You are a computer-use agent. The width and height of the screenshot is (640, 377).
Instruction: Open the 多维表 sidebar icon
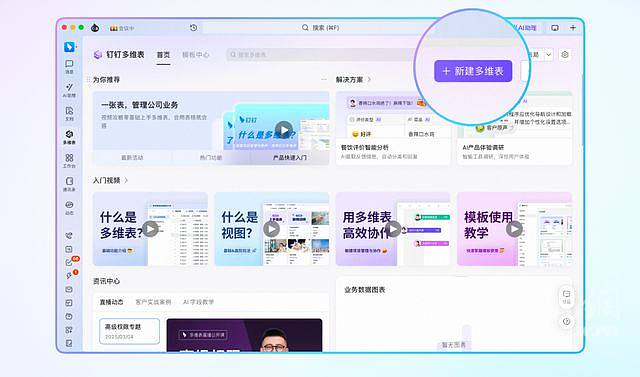point(69,137)
